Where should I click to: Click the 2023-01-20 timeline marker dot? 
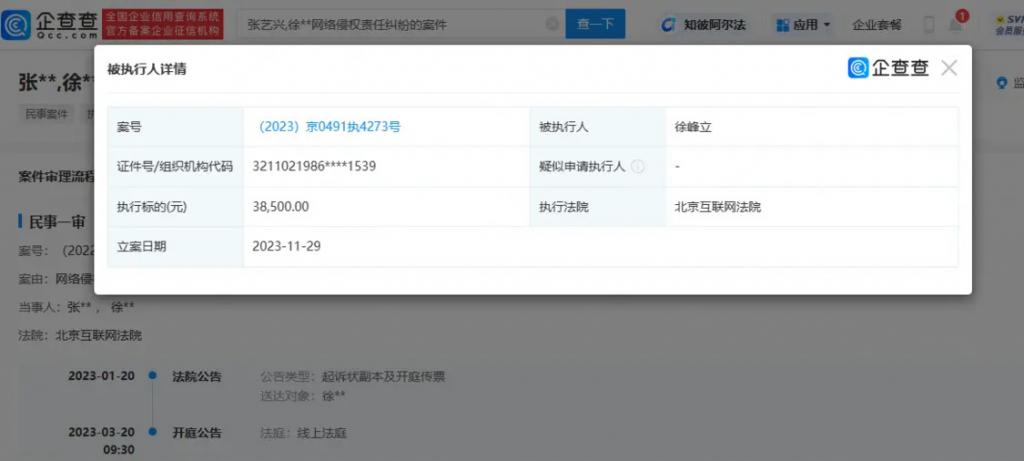(x=152, y=376)
